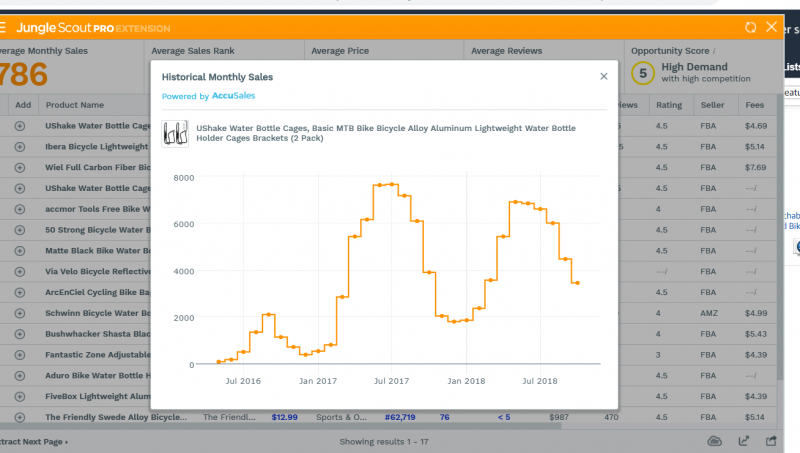Sort by Seller column header

click(x=712, y=105)
